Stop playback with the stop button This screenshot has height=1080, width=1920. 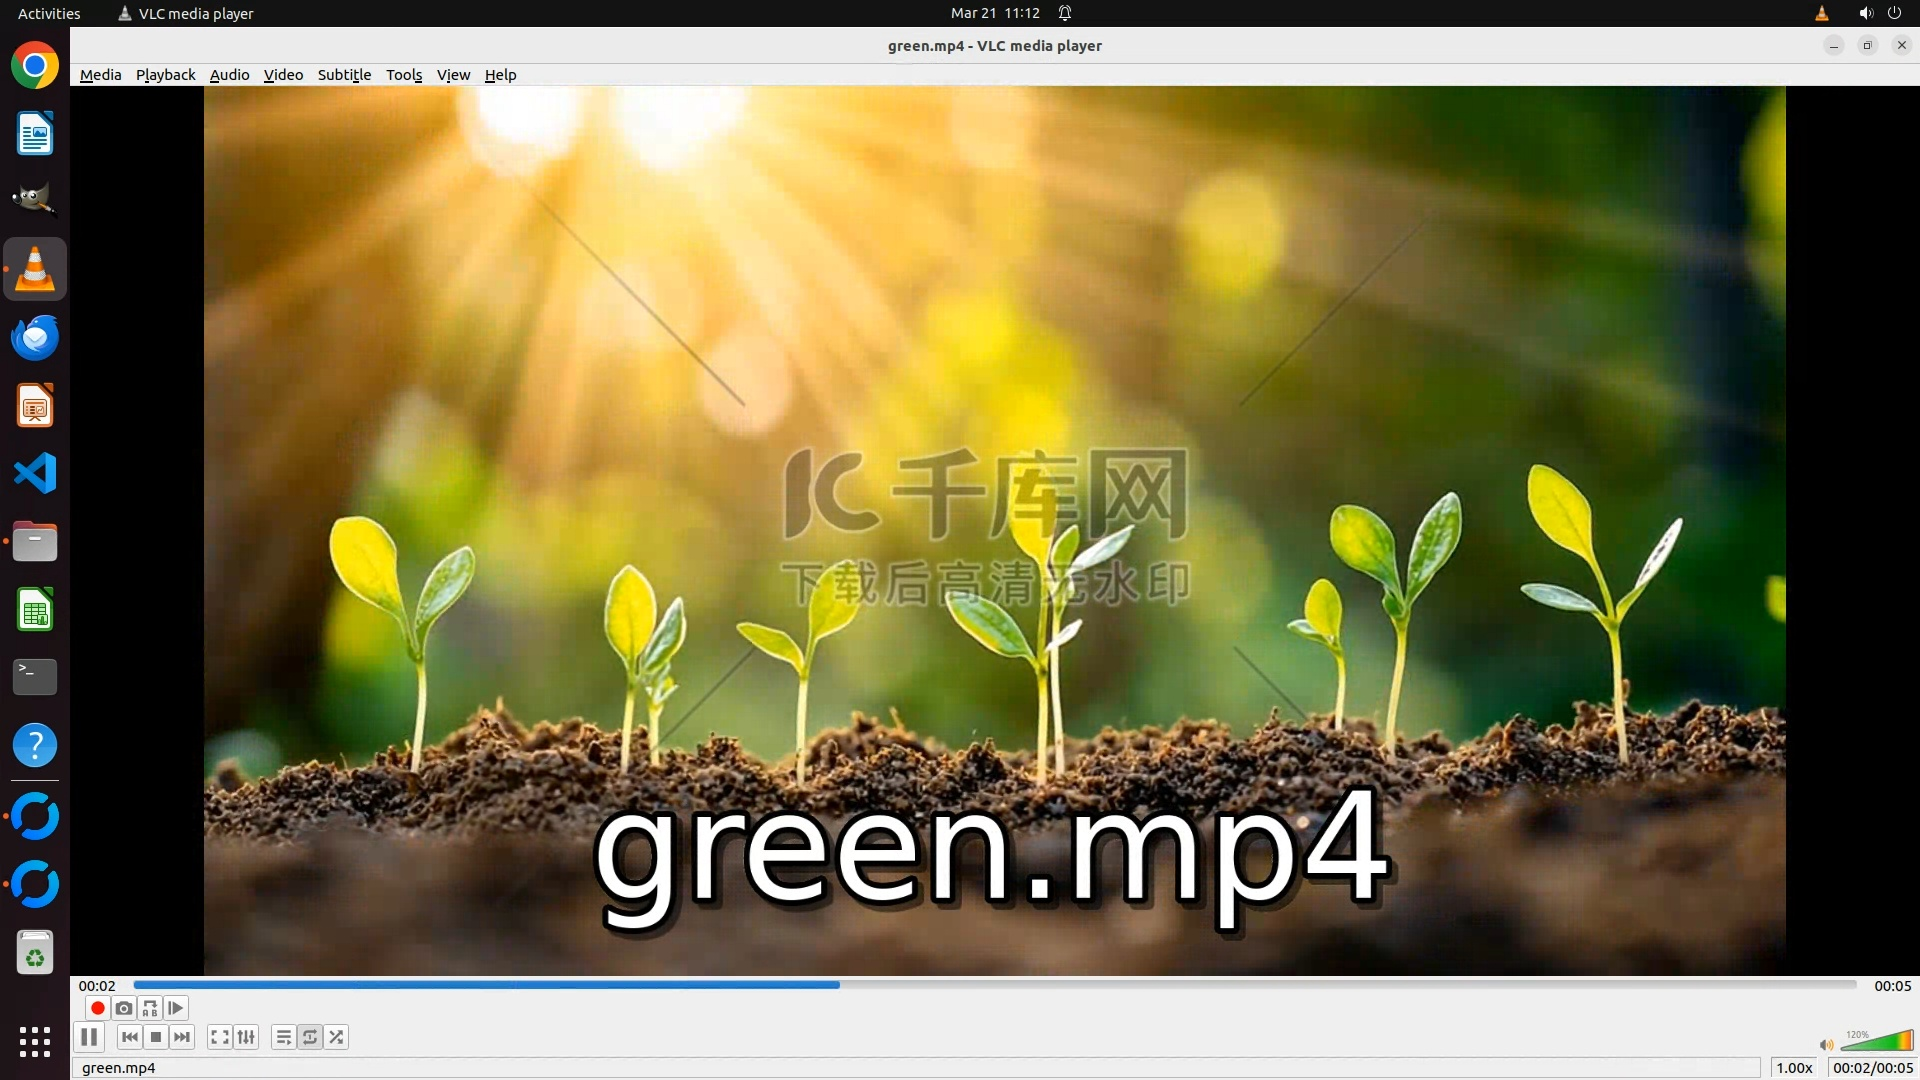(x=156, y=1037)
